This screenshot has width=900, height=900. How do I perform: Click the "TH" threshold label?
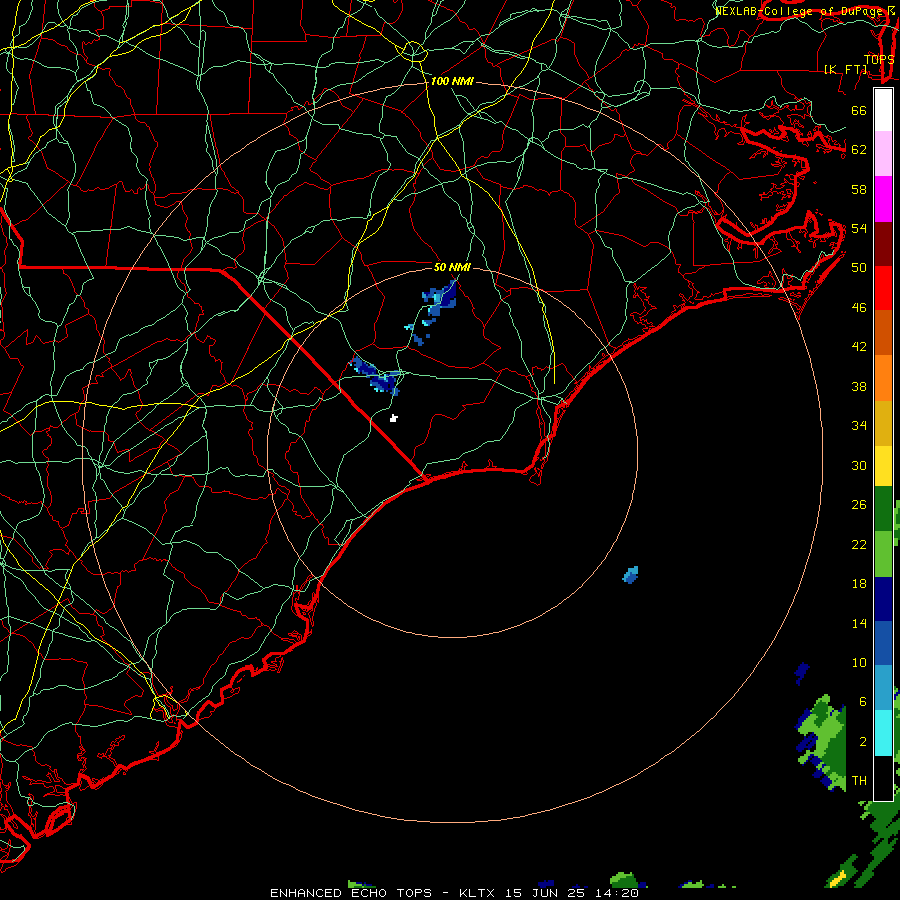point(859,781)
